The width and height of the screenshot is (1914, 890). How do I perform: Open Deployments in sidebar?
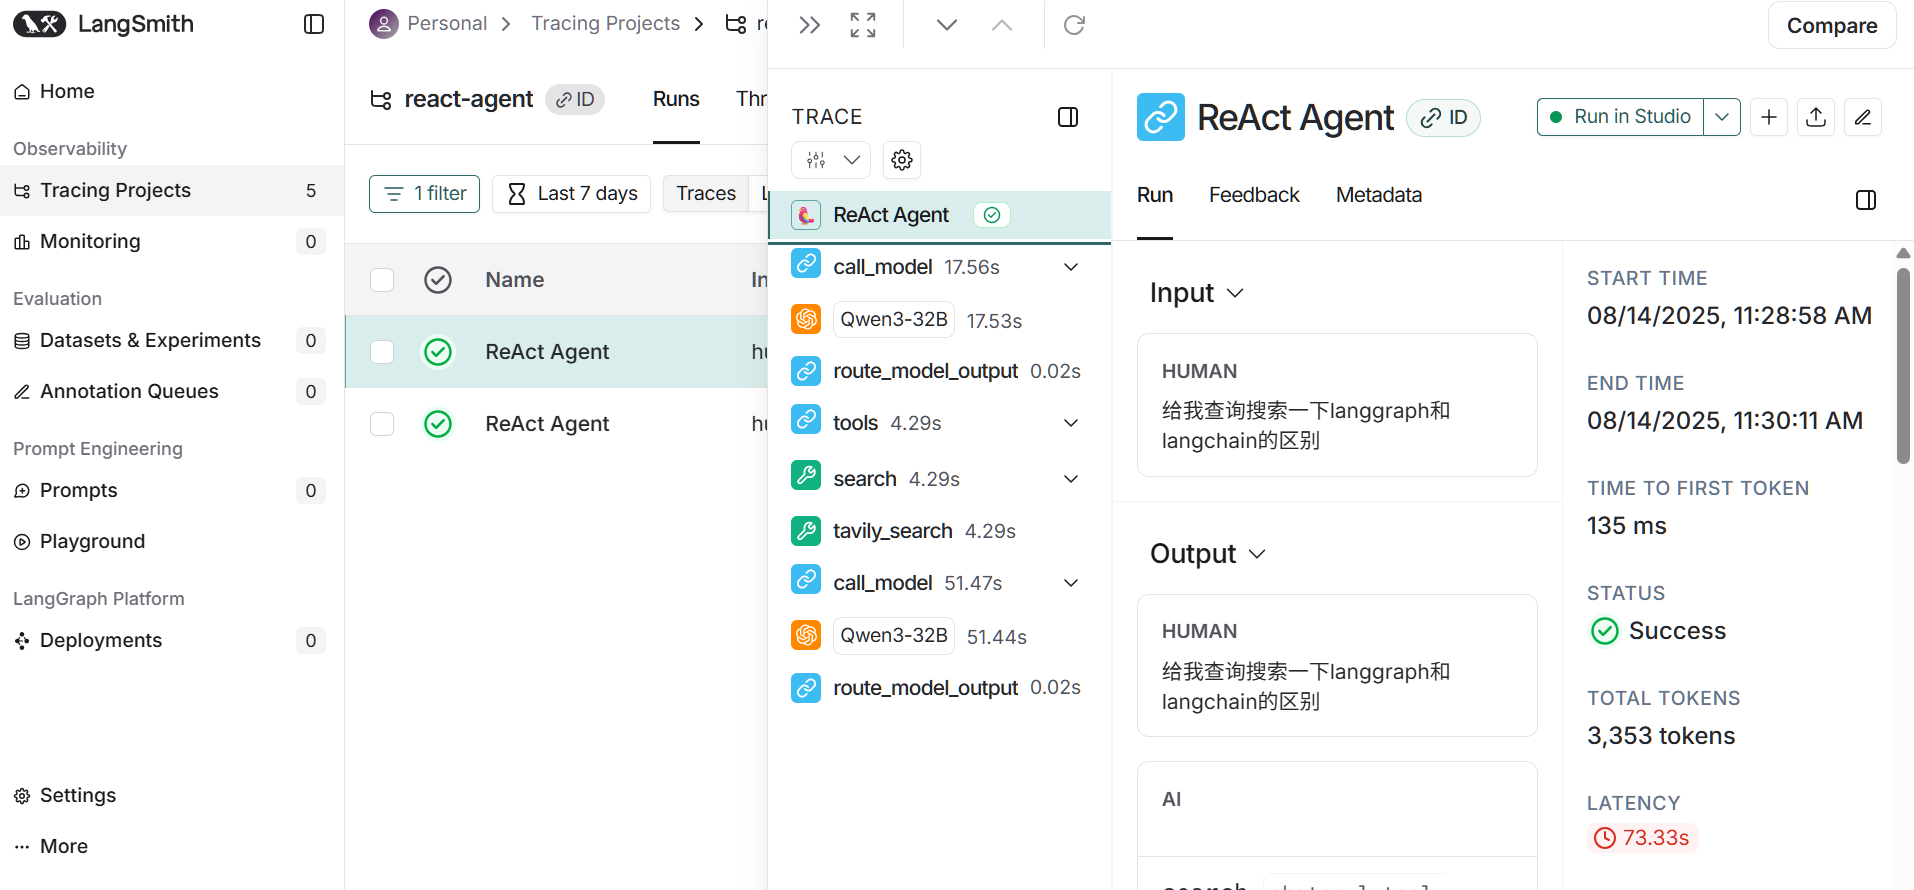(x=172, y=640)
